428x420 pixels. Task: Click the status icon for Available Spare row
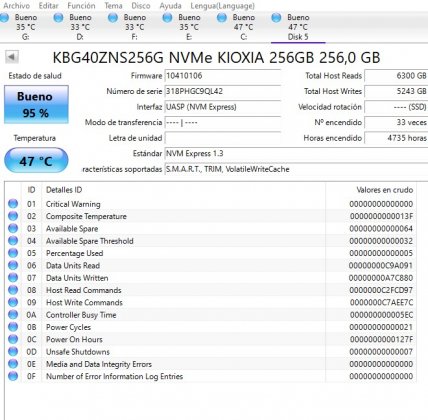tap(13, 228)
